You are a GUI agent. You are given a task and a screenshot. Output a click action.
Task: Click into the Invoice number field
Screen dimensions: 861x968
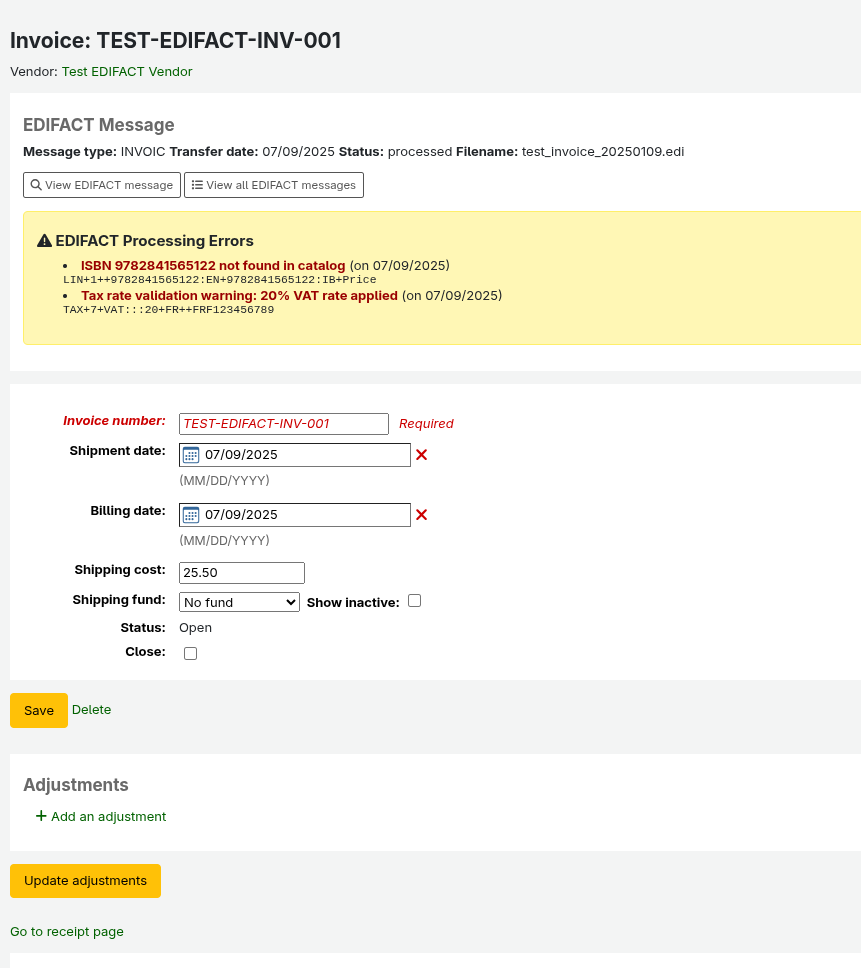pyautogui.click(x=284, y=424)
